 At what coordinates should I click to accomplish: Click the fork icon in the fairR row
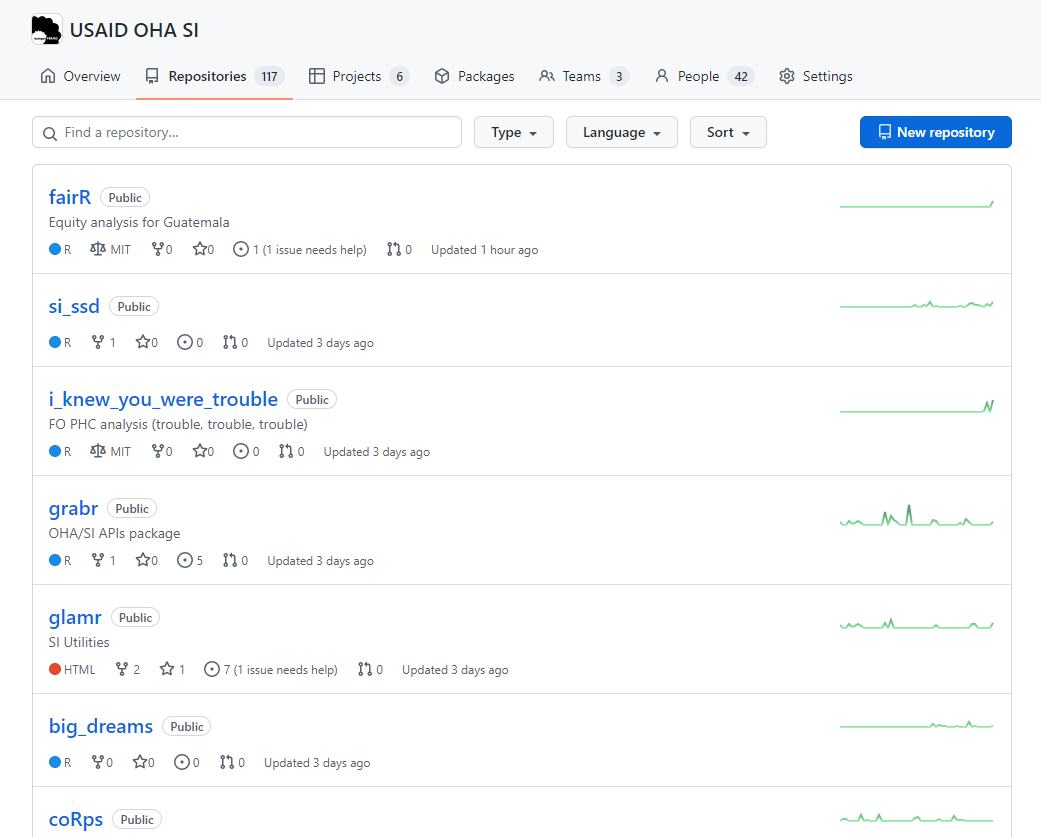(157, 249)
